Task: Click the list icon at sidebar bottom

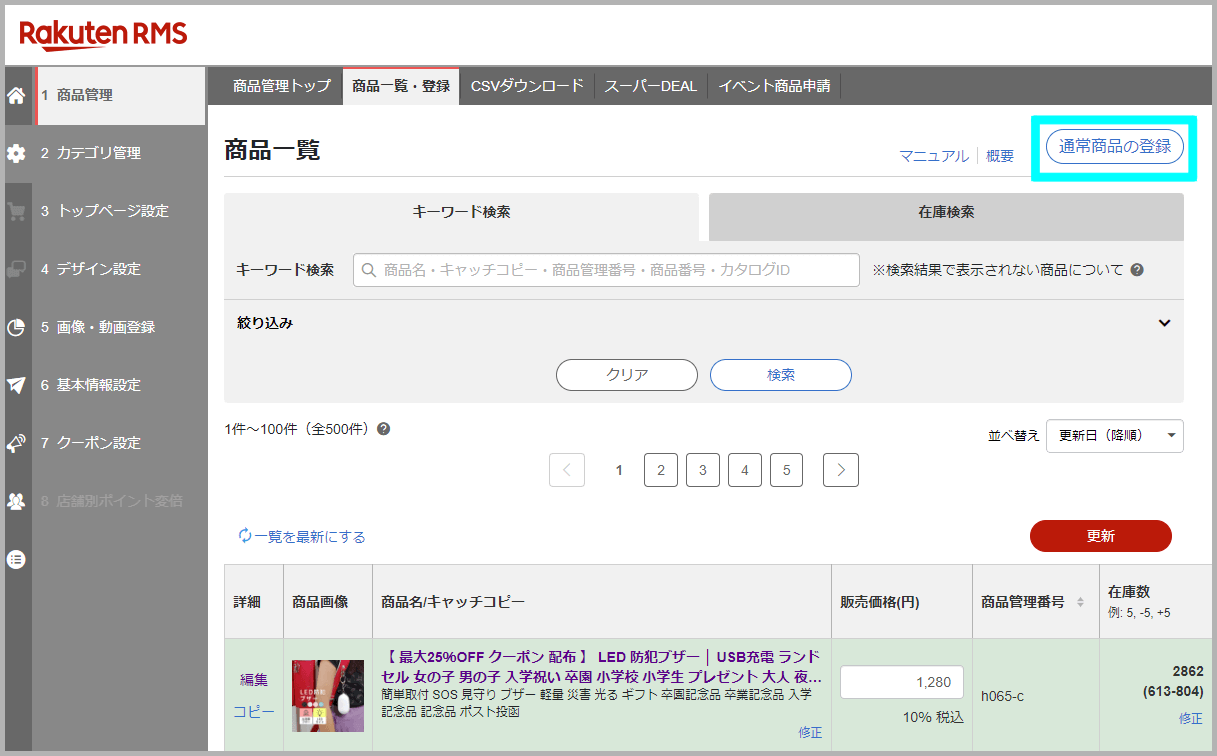Action: click(x=16, y=559)
